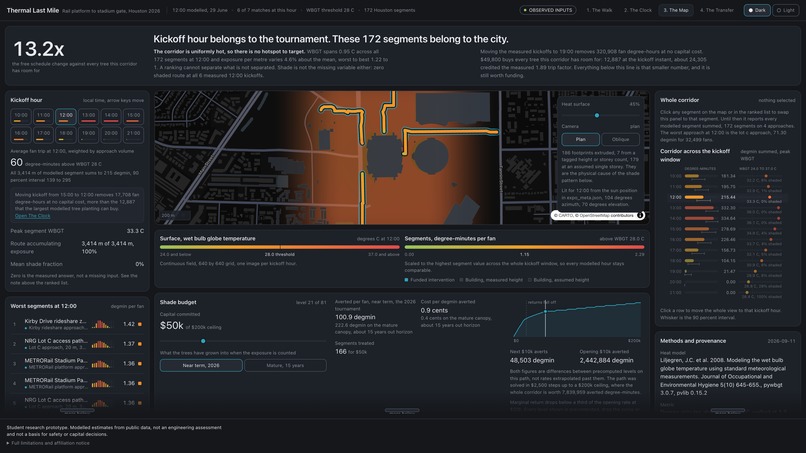Set map camera to Oblique
This screenshot has height=453, width=806.
click(620, 139)
